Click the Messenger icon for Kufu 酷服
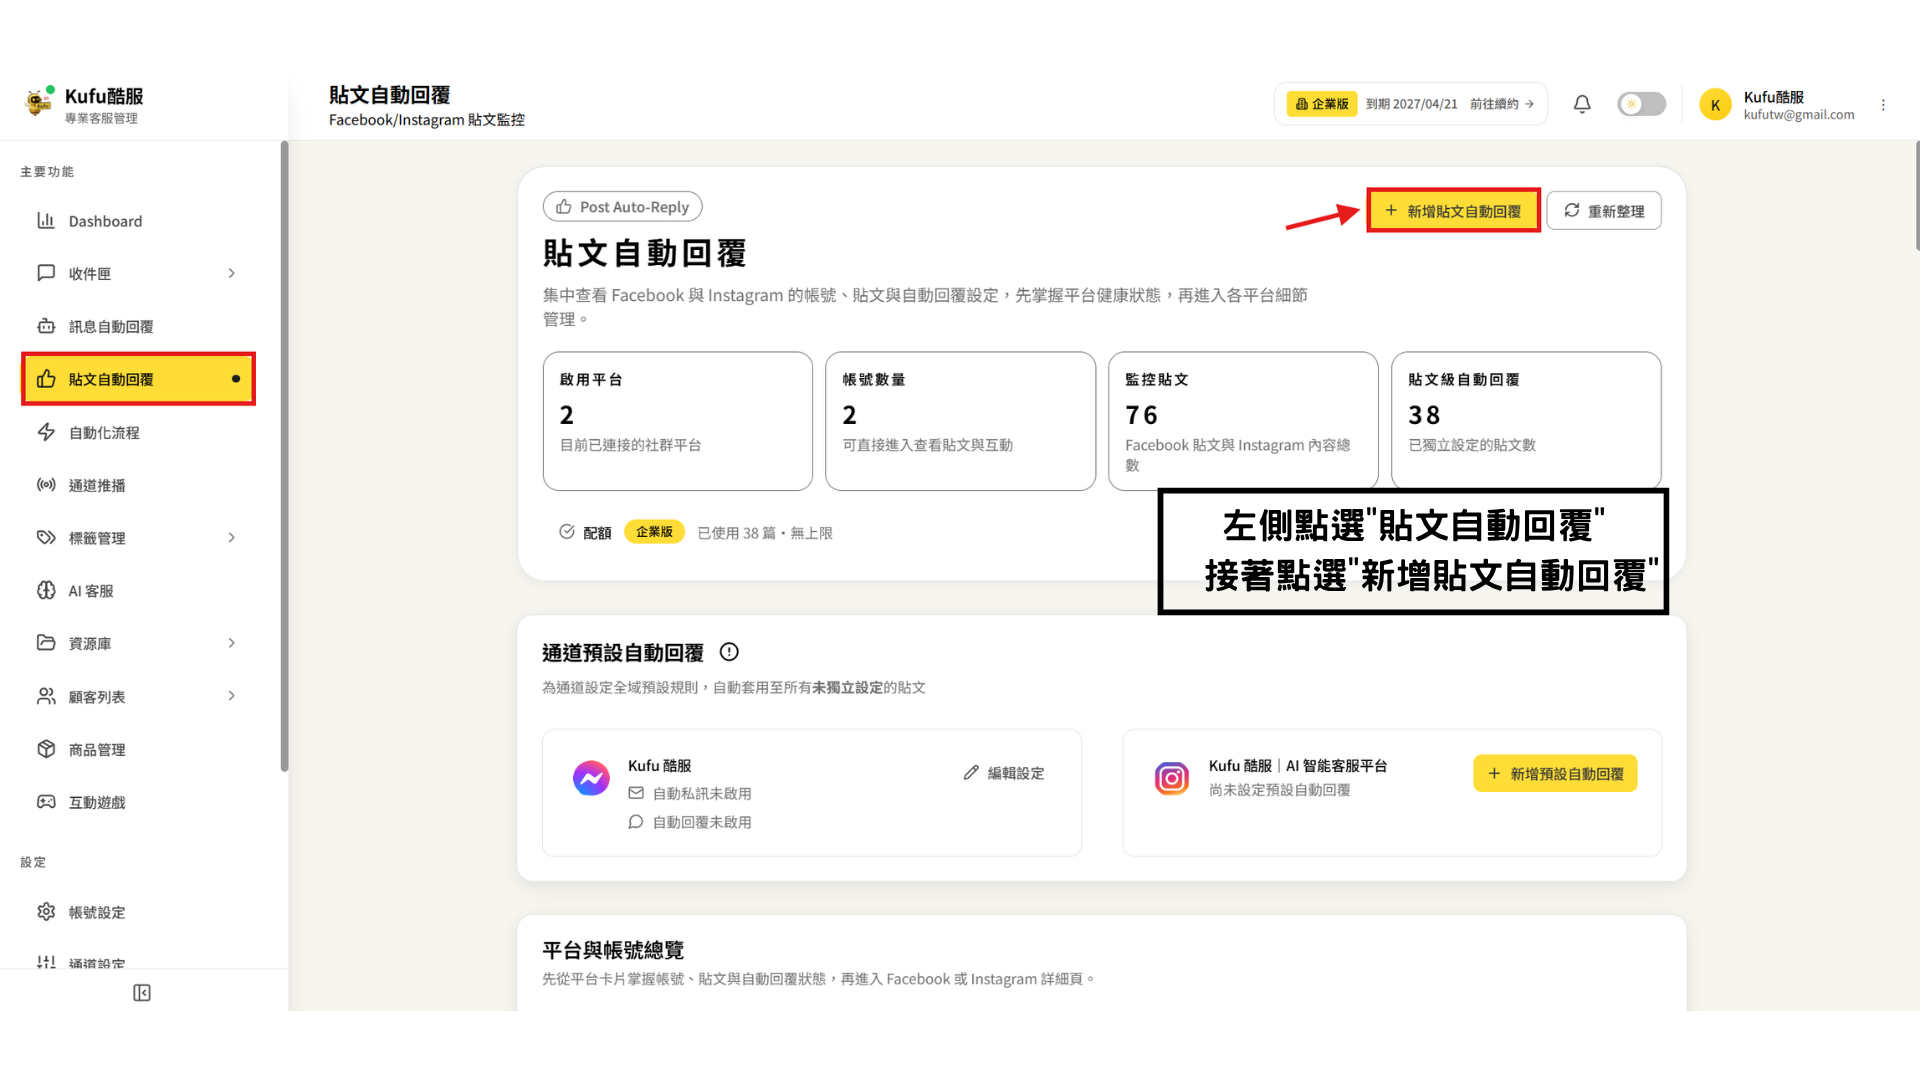This screenshot has width=1920, height=1080. pyautogui.click(x=591, y=778)
